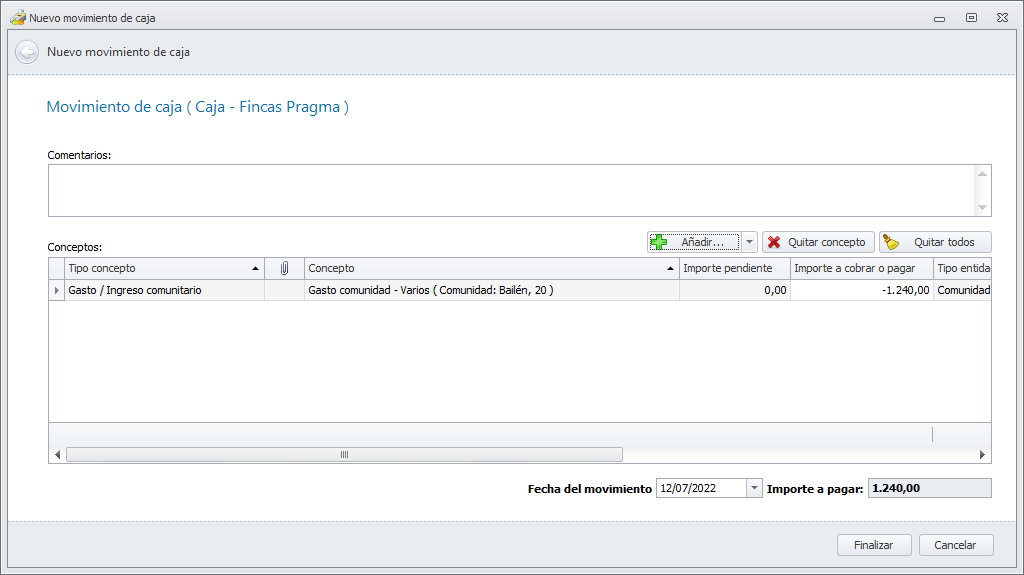
Task: Click the Comentarios scroll down arrow
Action: pyautogui.click(x=982, y=207)
